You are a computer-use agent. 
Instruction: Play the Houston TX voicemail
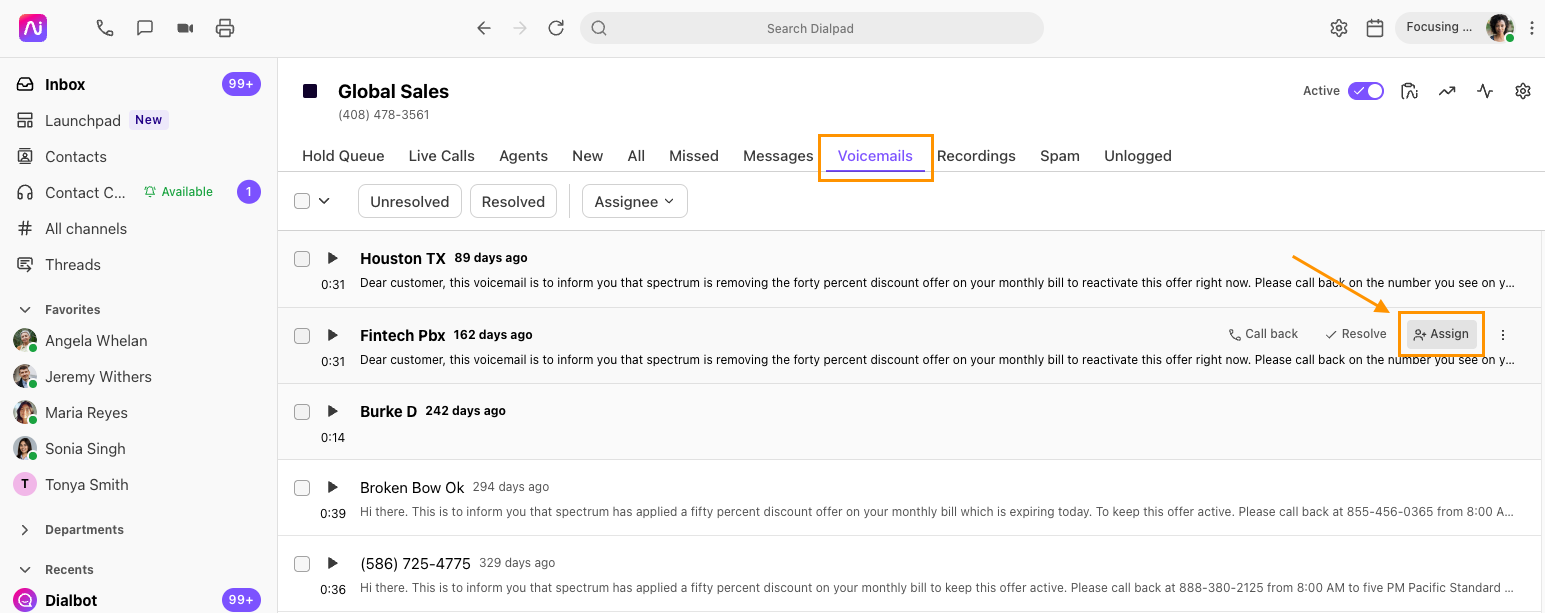click(333, 258)
